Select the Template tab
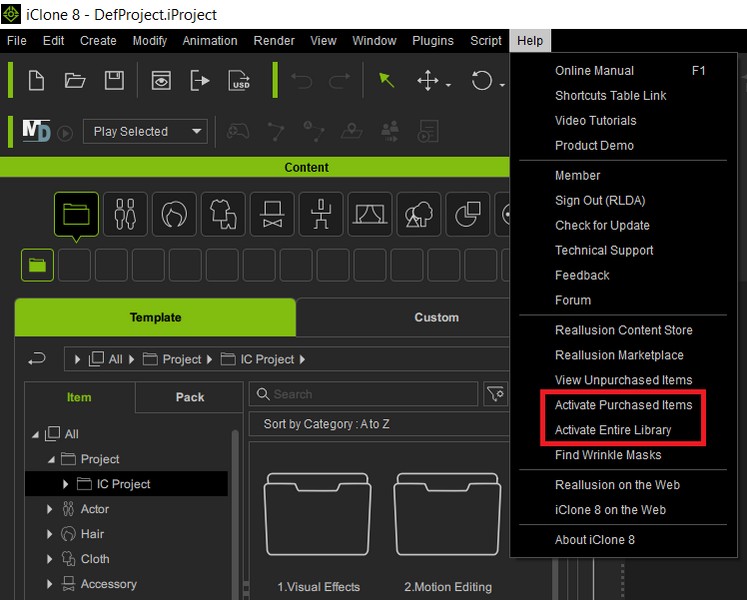This screenshot has height=600, width=747. tap(155, 317)
